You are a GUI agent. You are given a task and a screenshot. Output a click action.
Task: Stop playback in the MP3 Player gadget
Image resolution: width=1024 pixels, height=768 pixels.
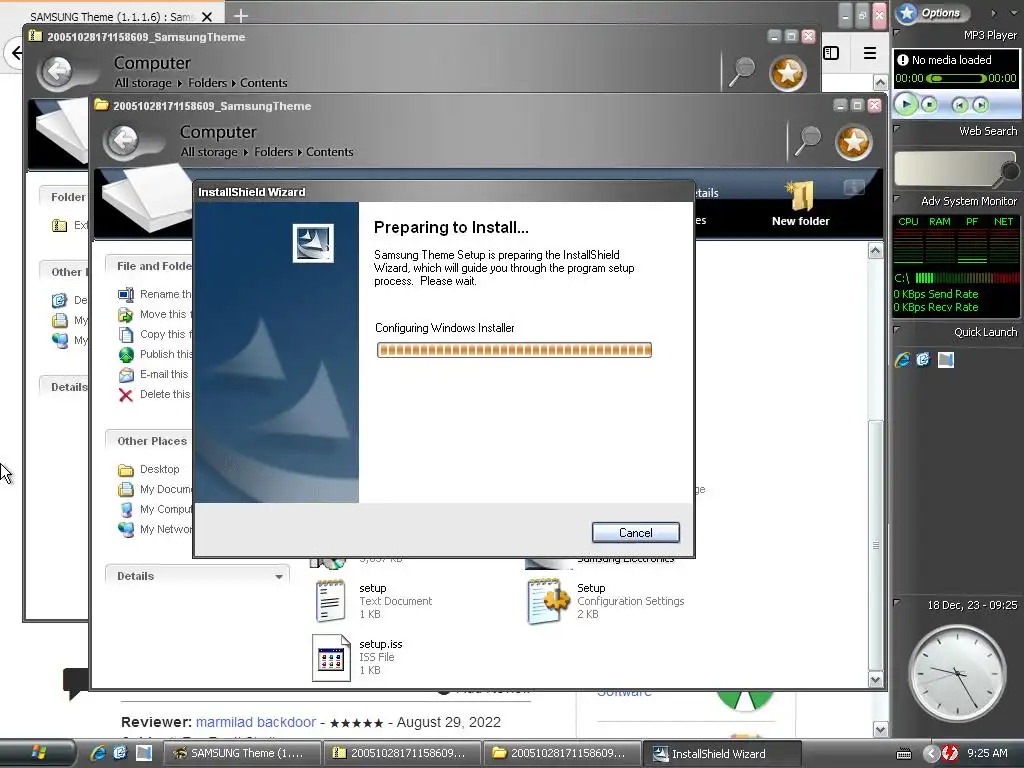click(929, 104)
